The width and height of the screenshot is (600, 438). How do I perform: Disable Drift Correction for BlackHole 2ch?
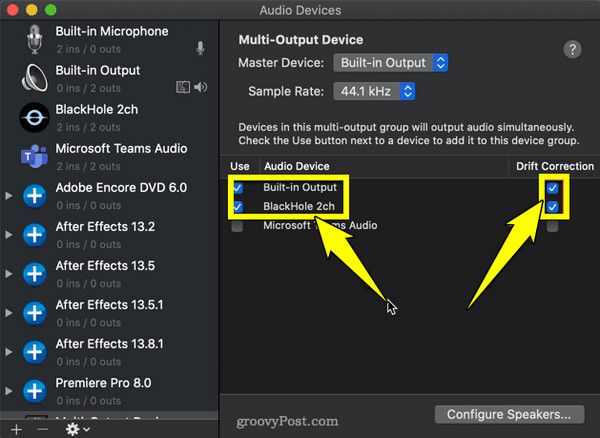click(552, 207)
